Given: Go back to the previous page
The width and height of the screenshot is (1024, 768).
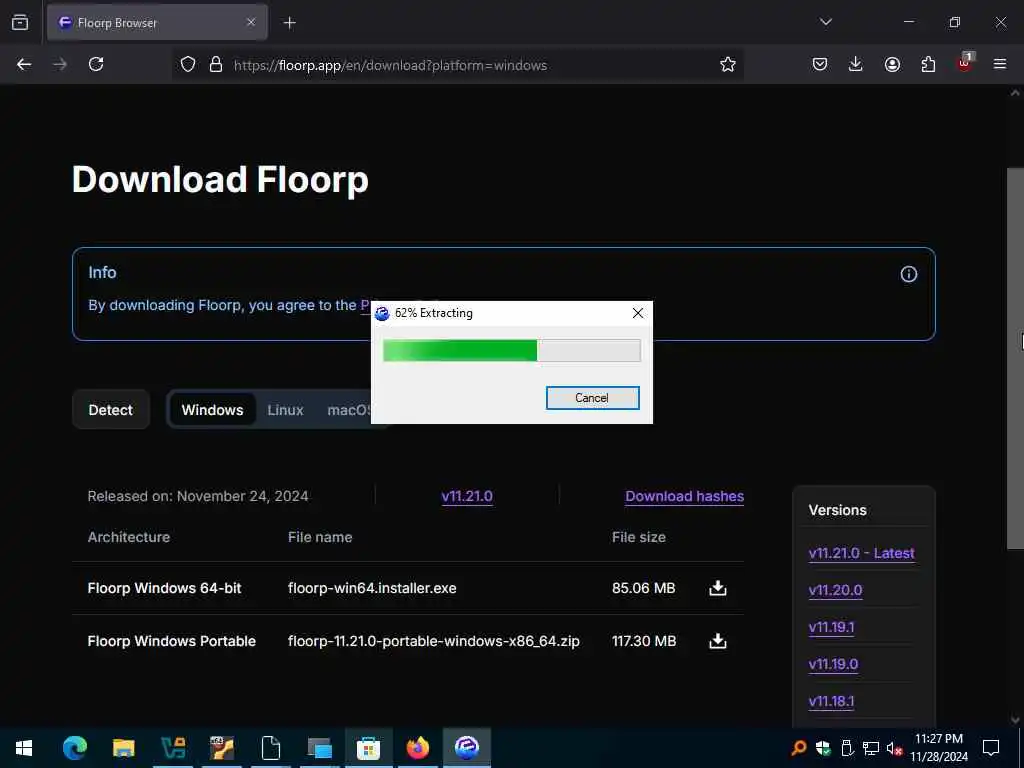Looking at the screenshot, I should (24, 64).
